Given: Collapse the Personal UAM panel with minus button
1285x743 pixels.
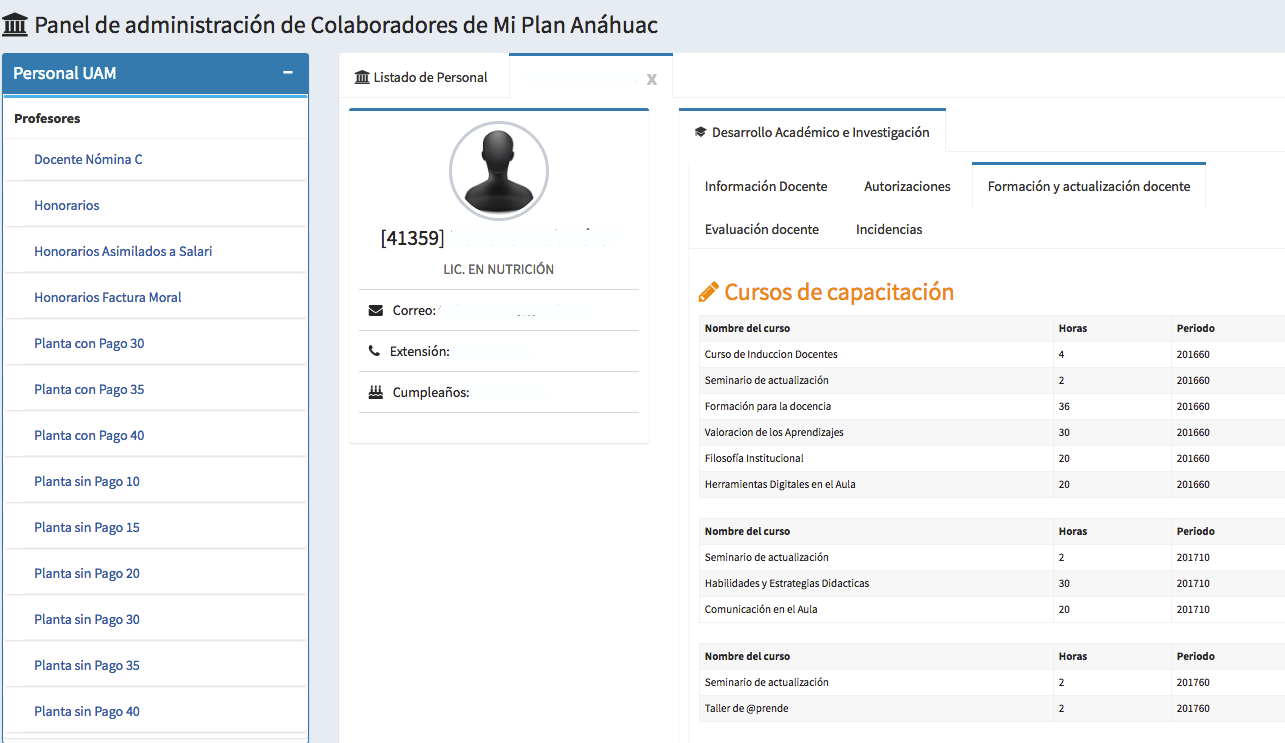Looking at the screenshot, I should [x=288, y=73].
